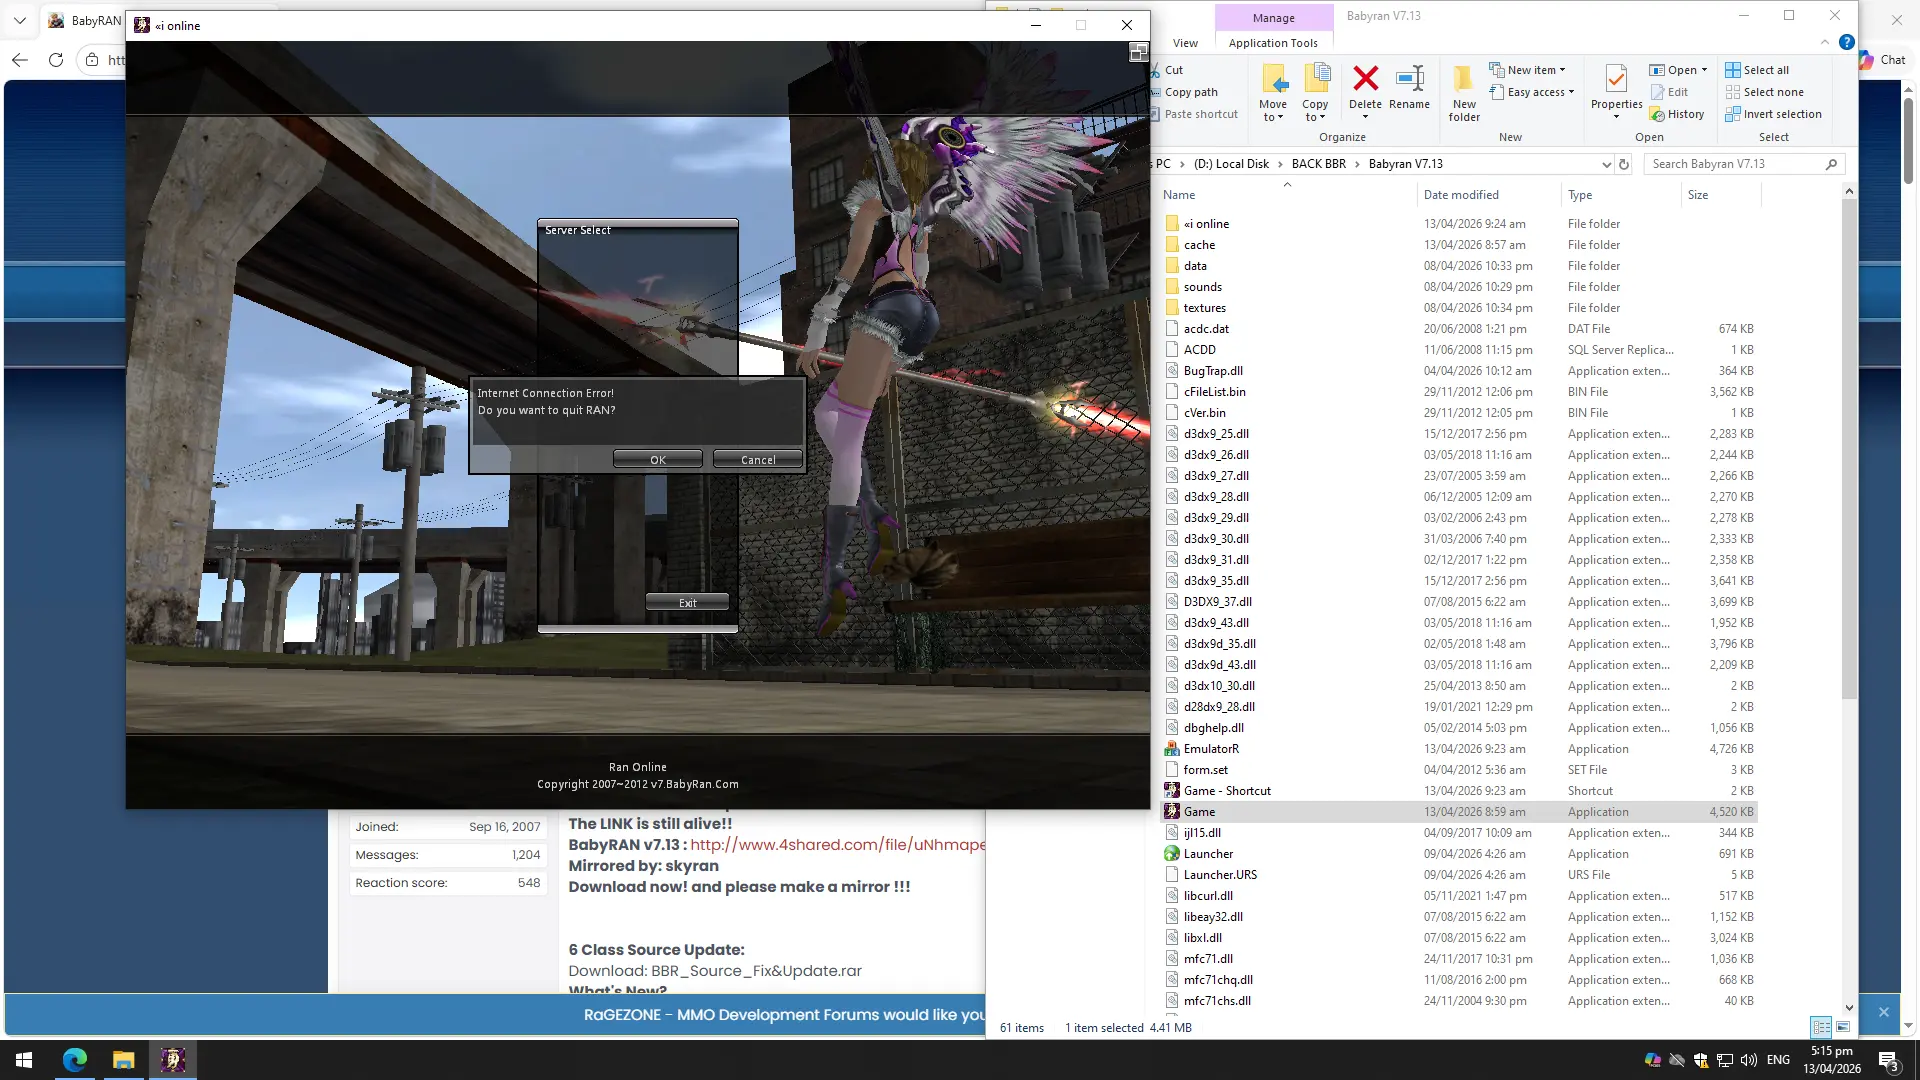Viewport: 1920px width, 1080px height.
Task: Cancel the Internet Connection Error dialog
Action: tap(758, 459)
